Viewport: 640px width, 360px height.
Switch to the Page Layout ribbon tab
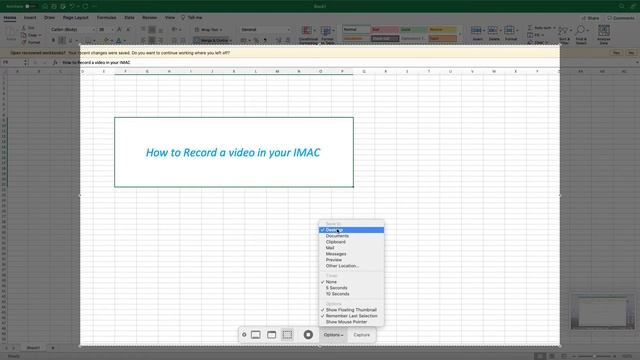[76, 18]
